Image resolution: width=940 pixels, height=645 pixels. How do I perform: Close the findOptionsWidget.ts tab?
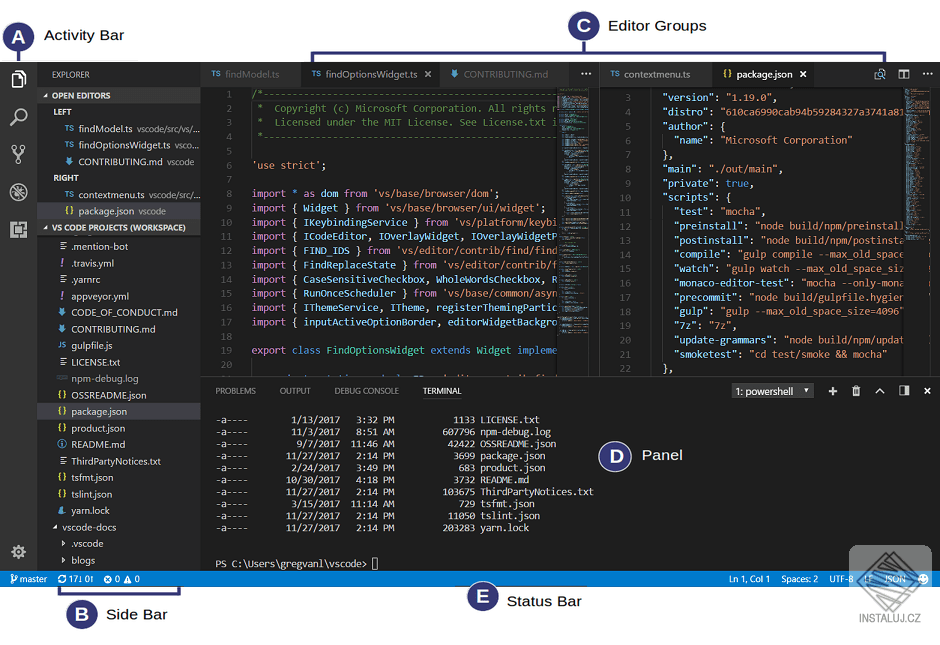(x=430, y=74)
